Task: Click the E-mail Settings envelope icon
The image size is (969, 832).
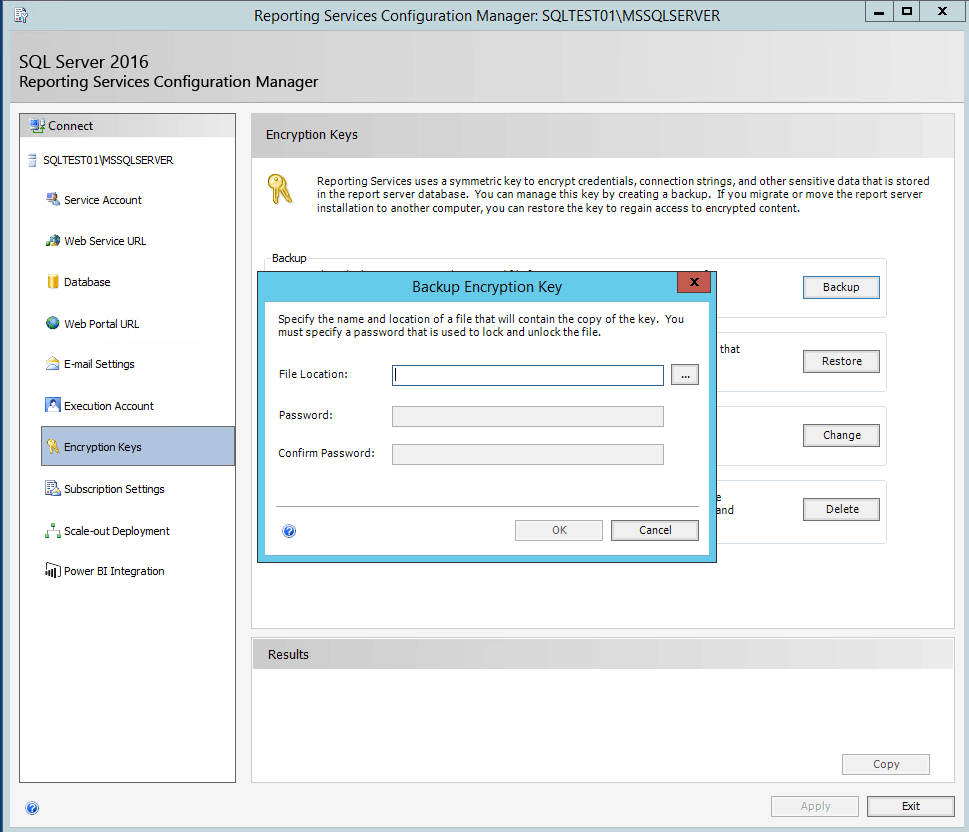Action: [53, 363]
